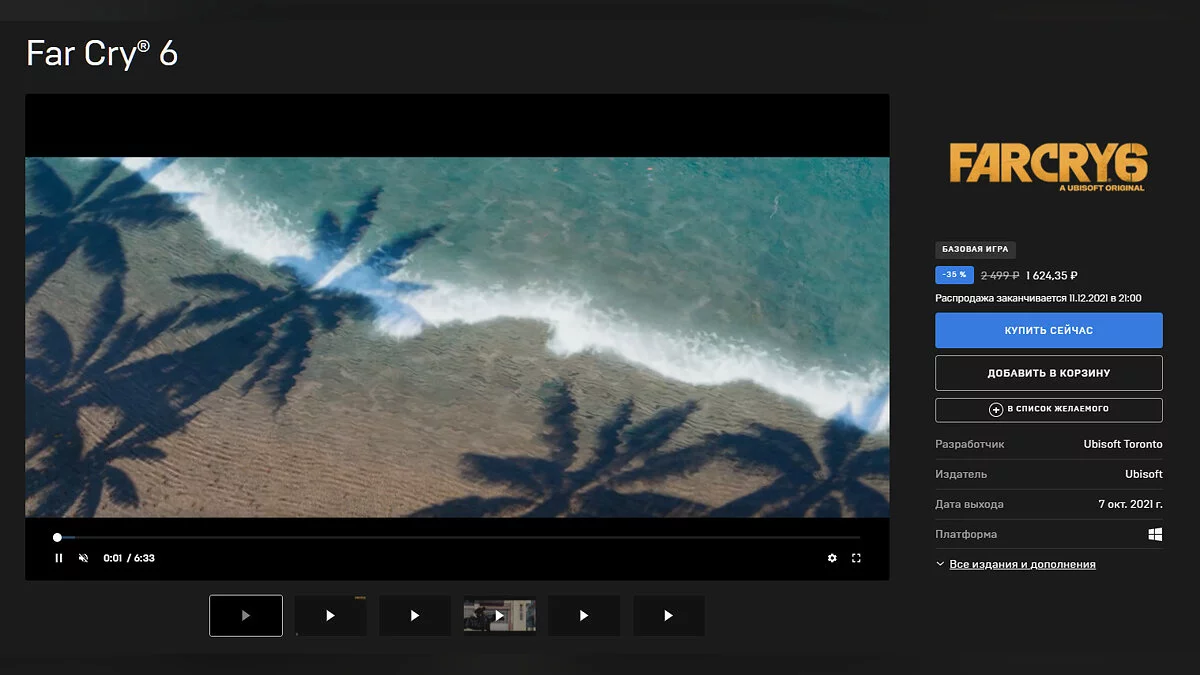Select the second video thumbnail
The width and height of the screenshot is (1200, 675).
(330, 616)
